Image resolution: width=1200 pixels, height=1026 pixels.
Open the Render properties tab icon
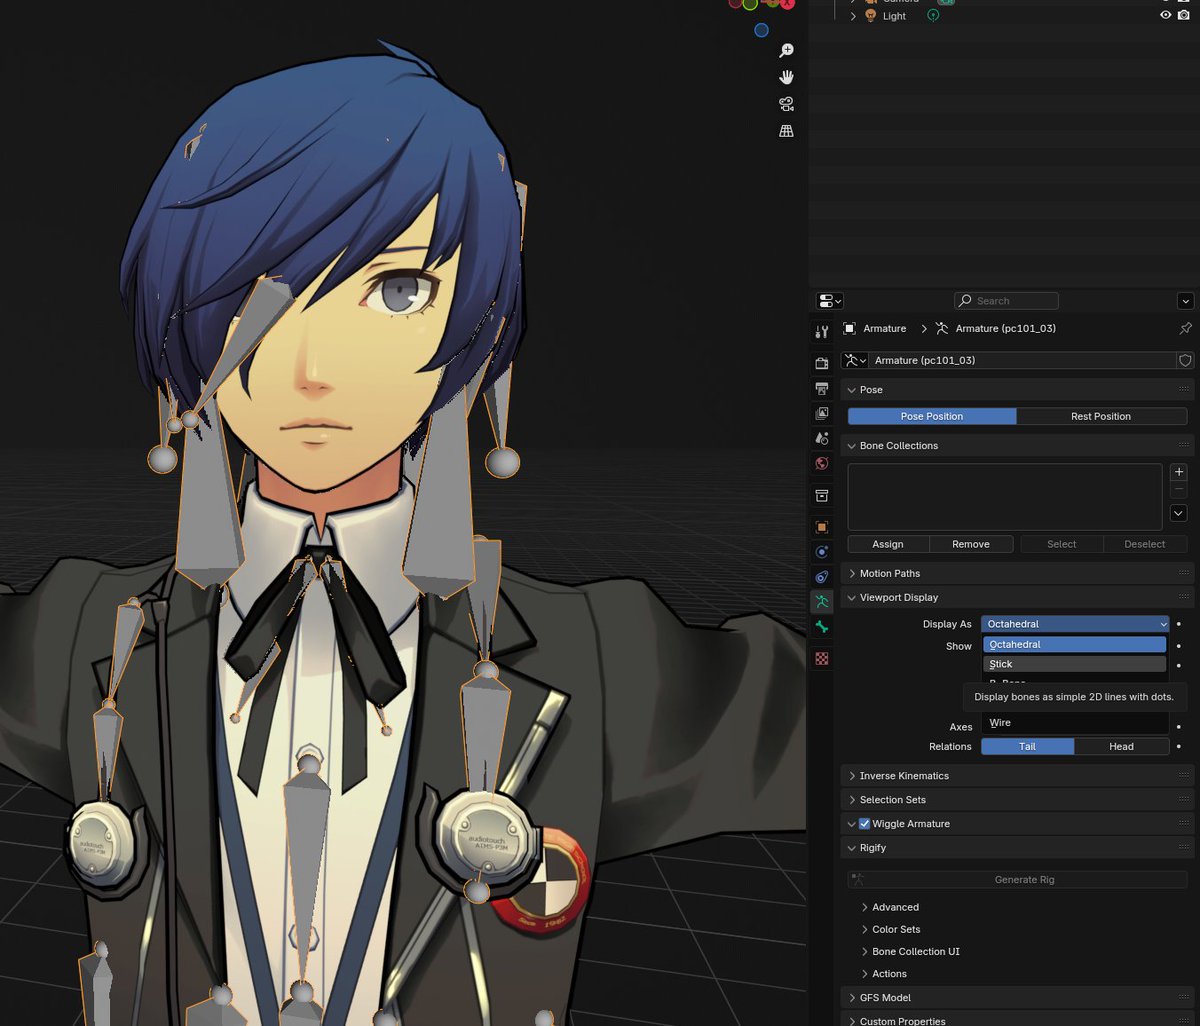tap(822, 363)
